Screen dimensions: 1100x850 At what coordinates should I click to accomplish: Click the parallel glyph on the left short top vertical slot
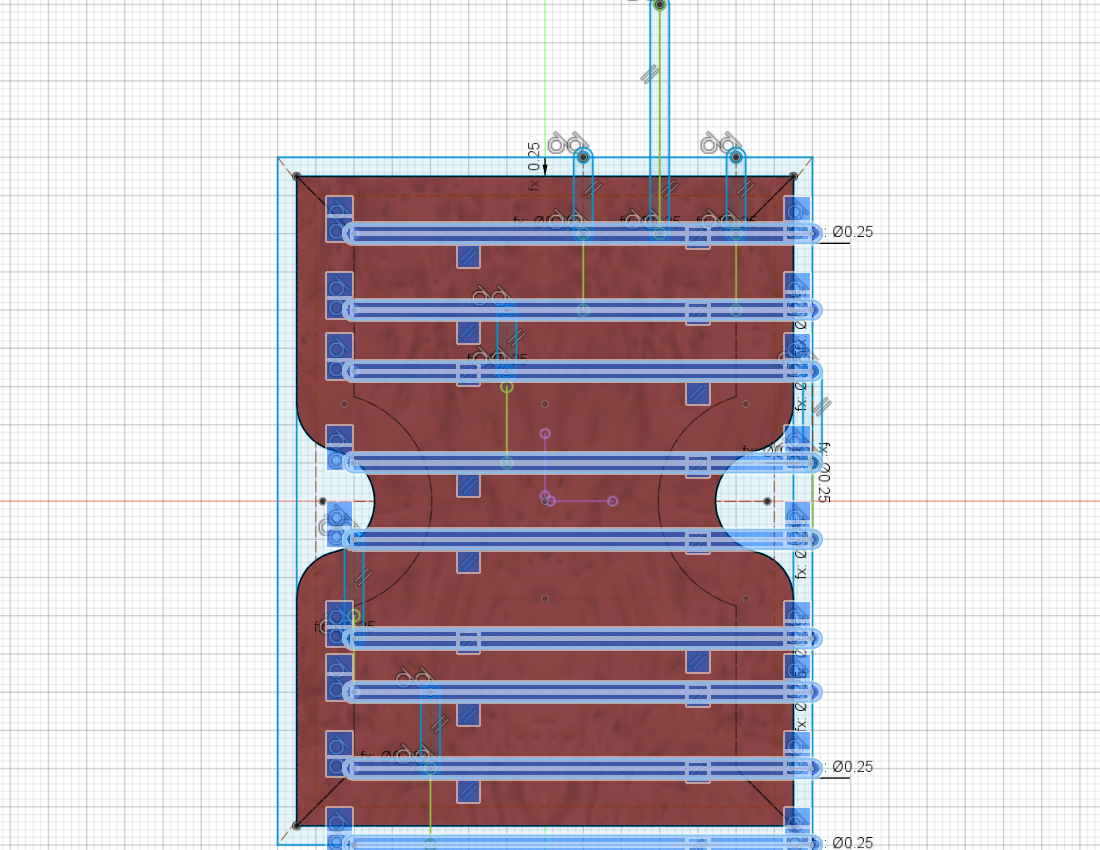pos(592,188)
